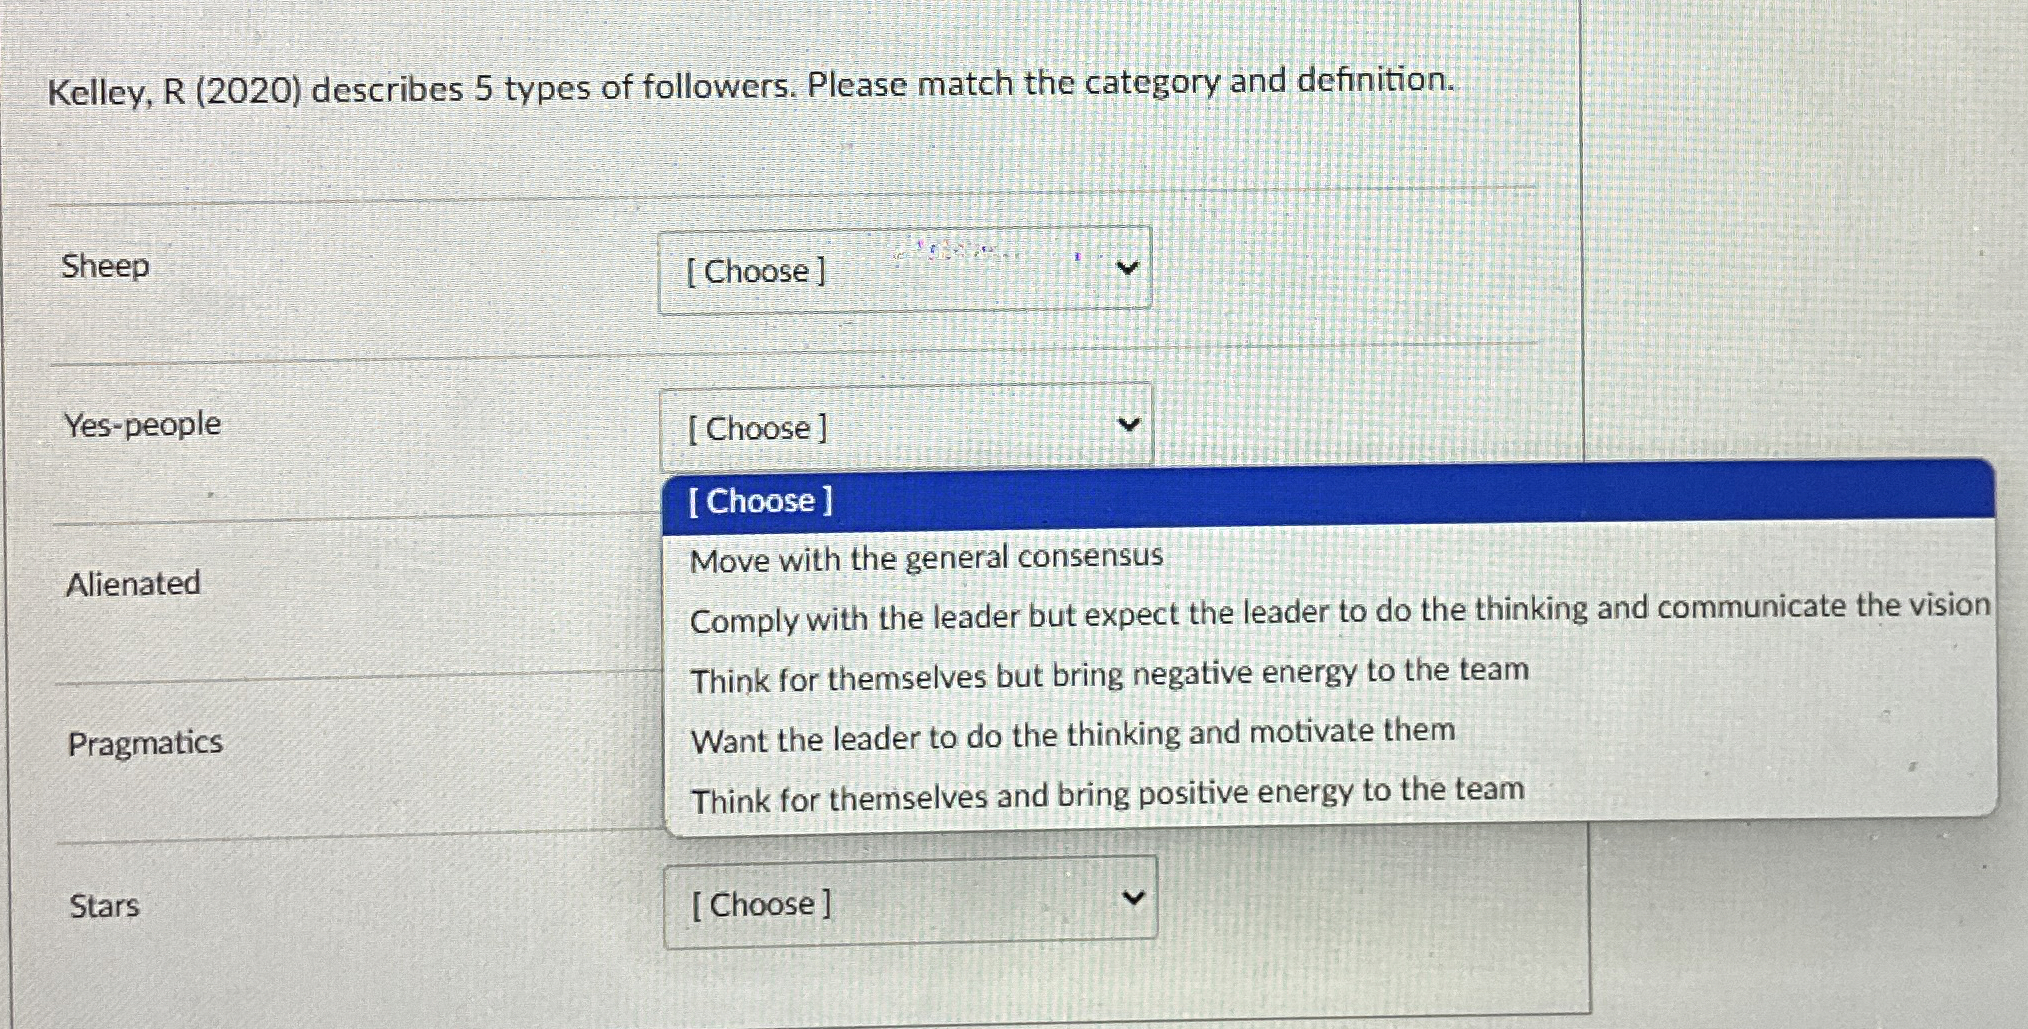This screenshot has height=1029, width=2028.
Task: Click the 'Sheep' category label
Action: pyautogui.click(x=103, y=266)
